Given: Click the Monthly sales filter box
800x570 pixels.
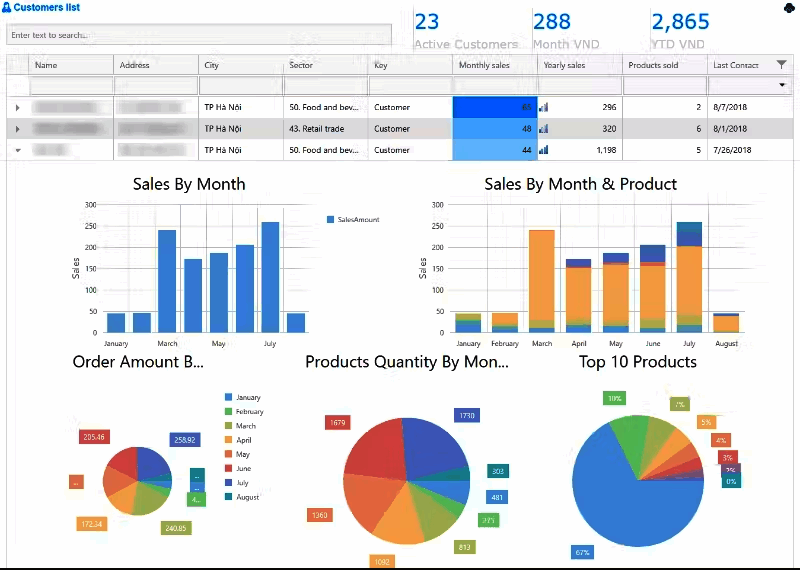Looking at the screenshot, I should pos(495,85).
